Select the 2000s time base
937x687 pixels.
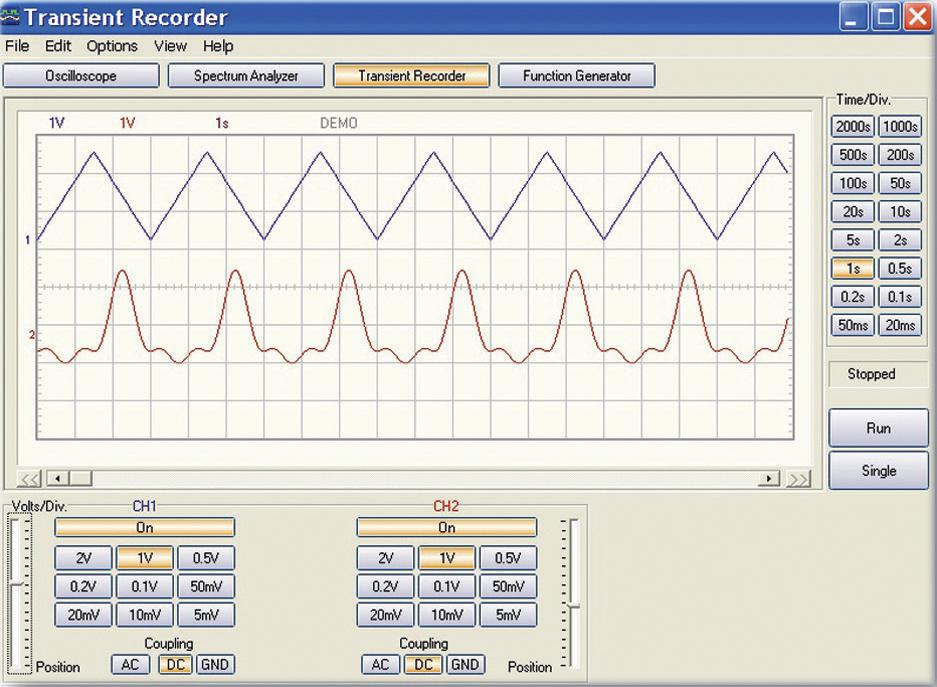[x=855, y=126]
